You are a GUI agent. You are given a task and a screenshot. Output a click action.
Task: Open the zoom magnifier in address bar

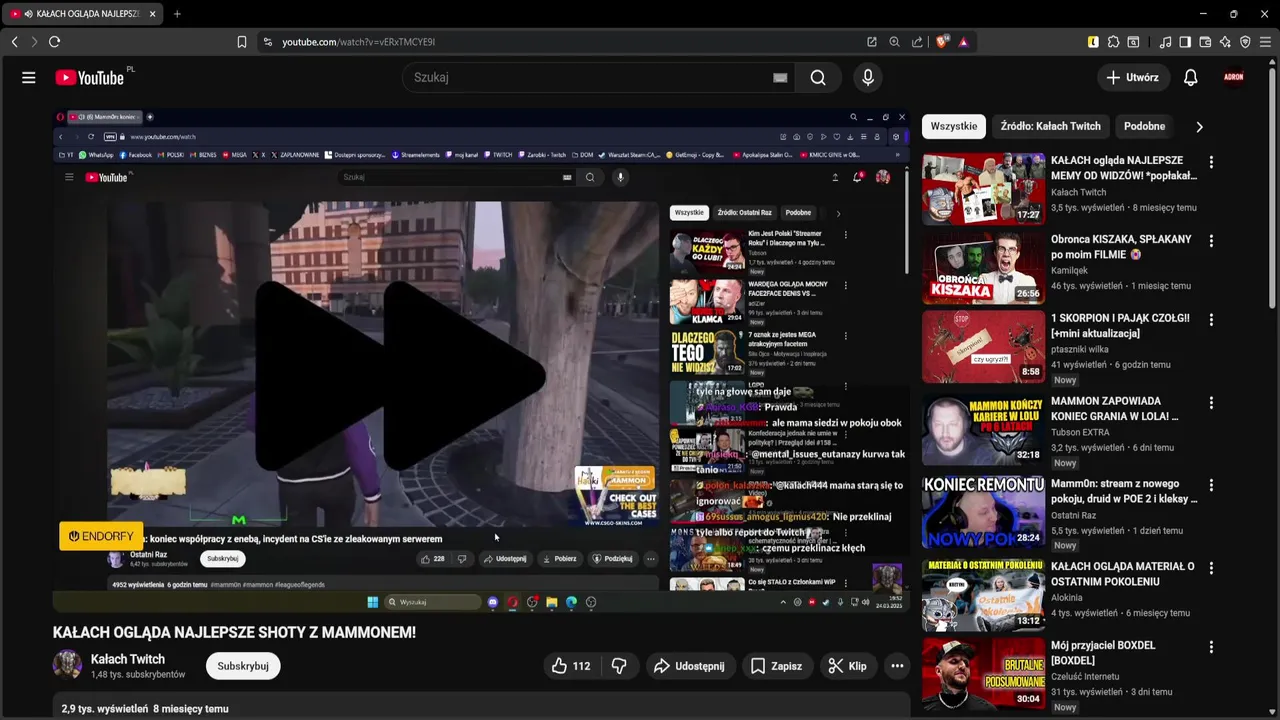click(x=894, y=42)
